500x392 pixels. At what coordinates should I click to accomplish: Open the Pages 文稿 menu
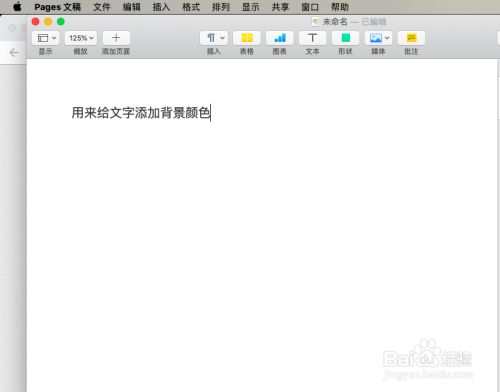click(58, 7)
